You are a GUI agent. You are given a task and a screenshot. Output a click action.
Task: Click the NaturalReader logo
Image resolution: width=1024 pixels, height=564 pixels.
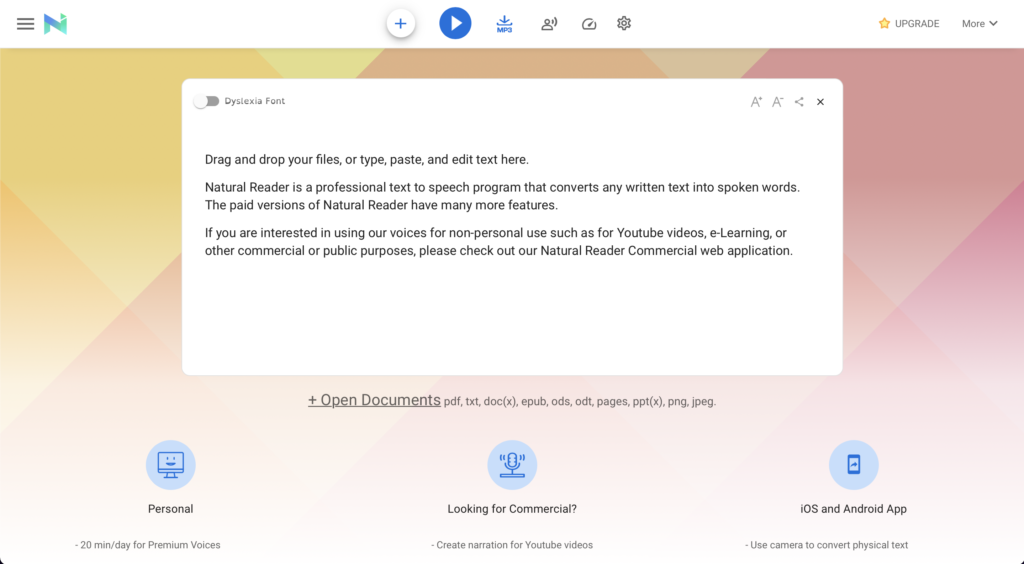56,24
